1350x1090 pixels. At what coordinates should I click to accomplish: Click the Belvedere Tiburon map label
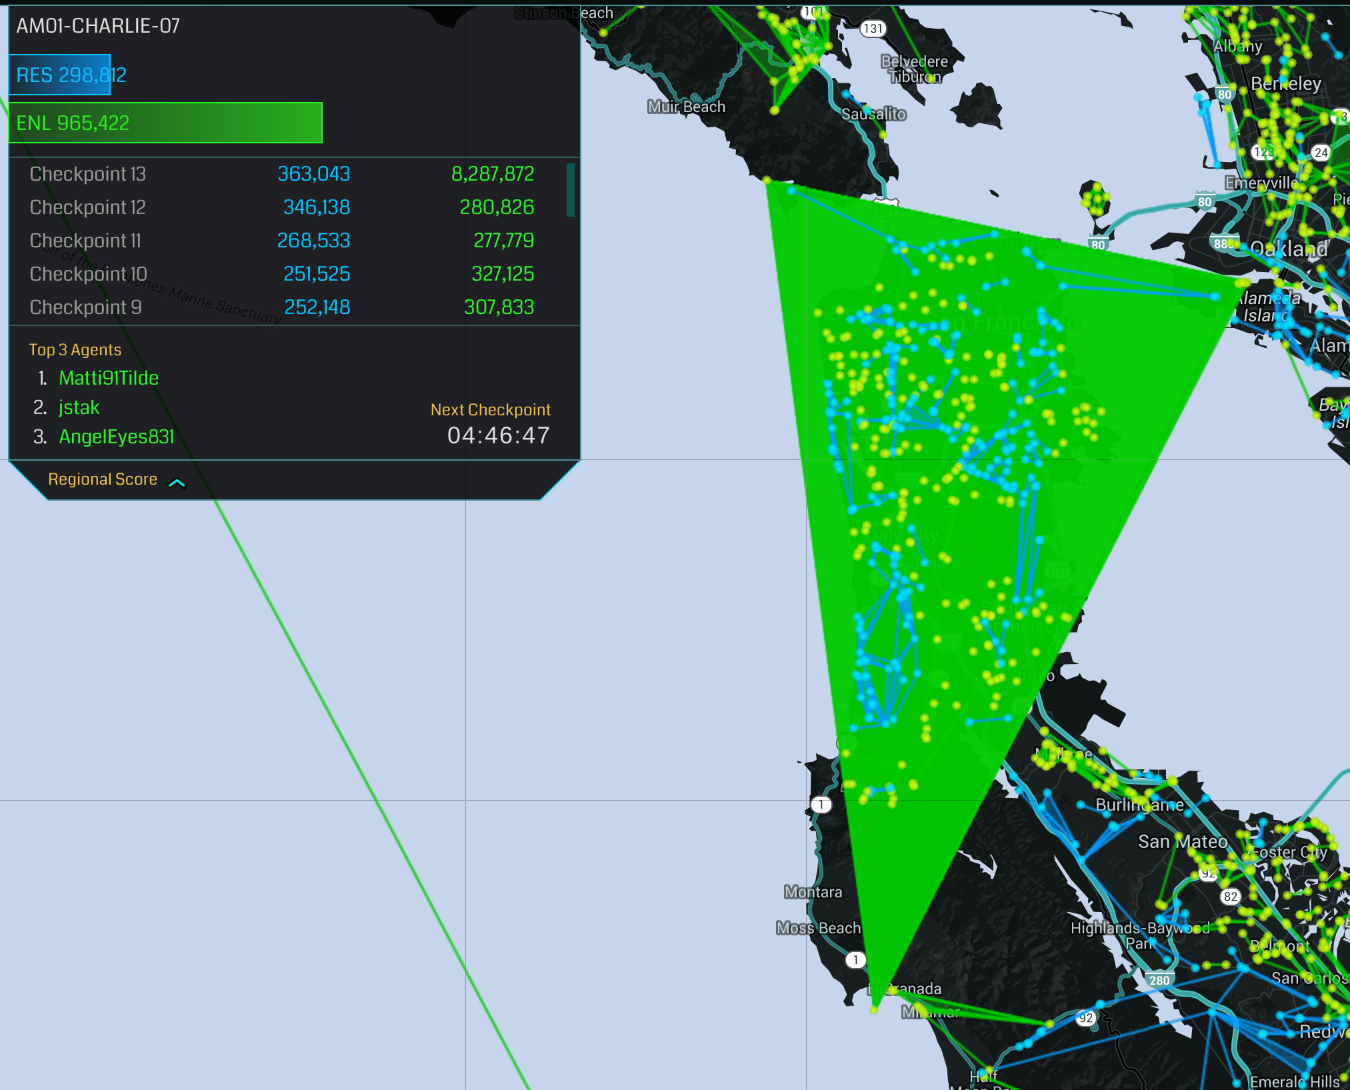[x=915, y=69]
